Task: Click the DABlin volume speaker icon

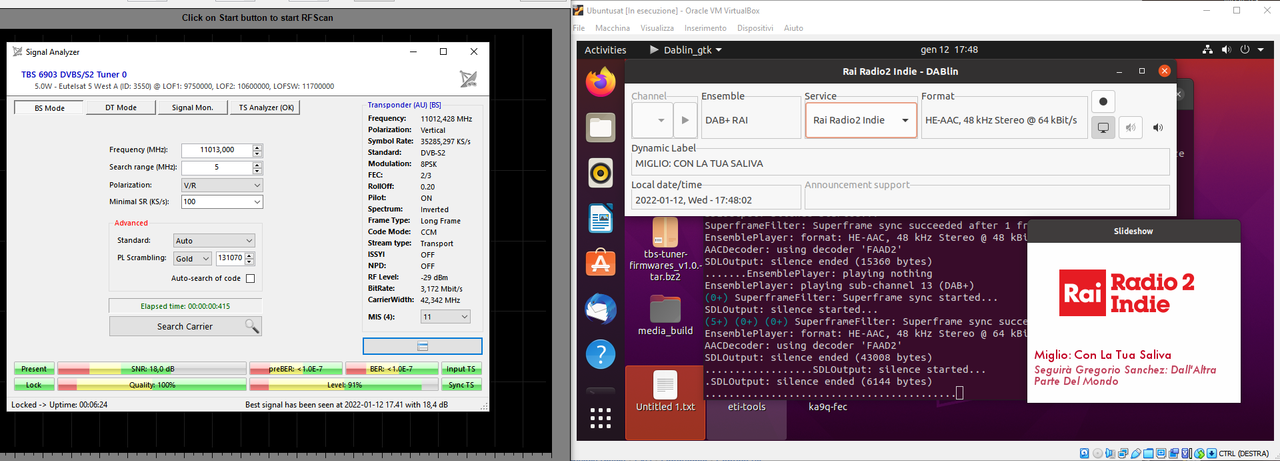Action: pos(1158,127)
